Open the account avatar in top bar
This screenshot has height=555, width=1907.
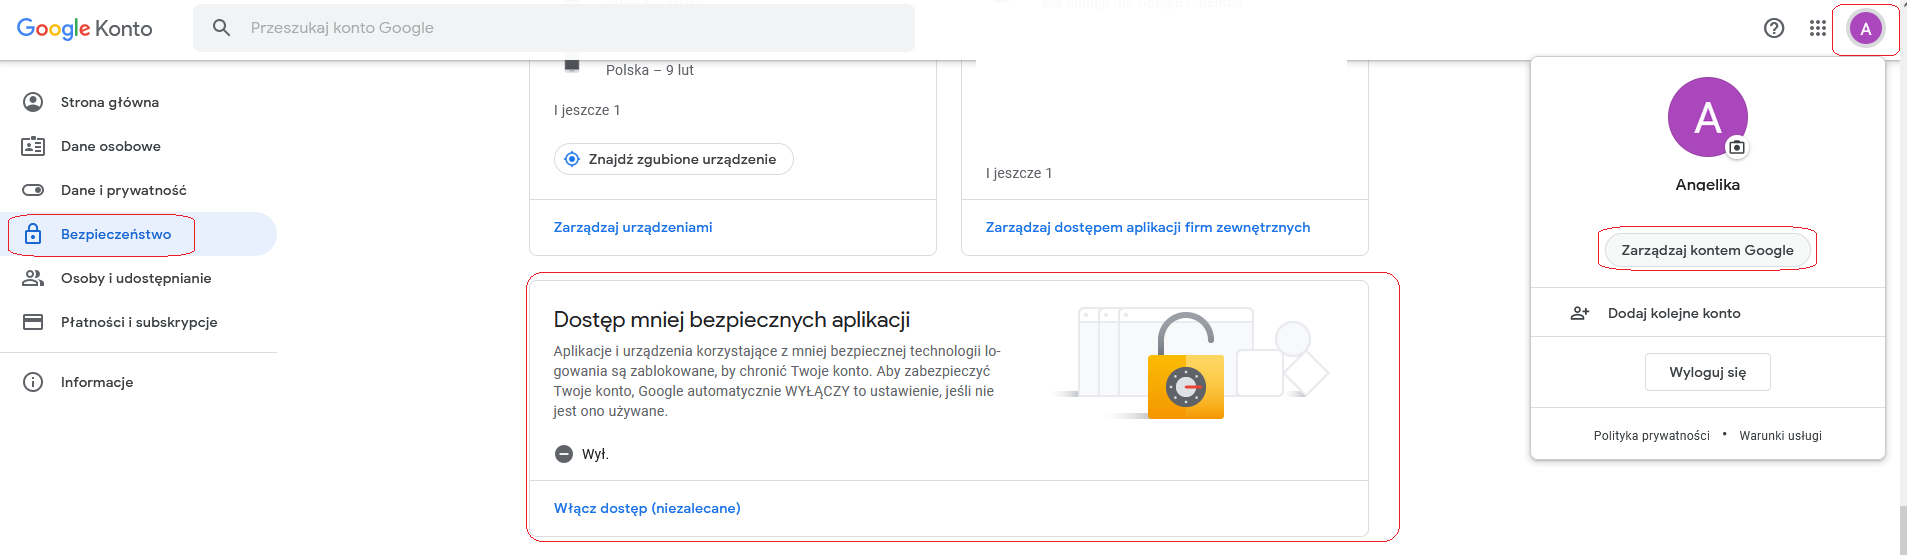click(1865, 29)
